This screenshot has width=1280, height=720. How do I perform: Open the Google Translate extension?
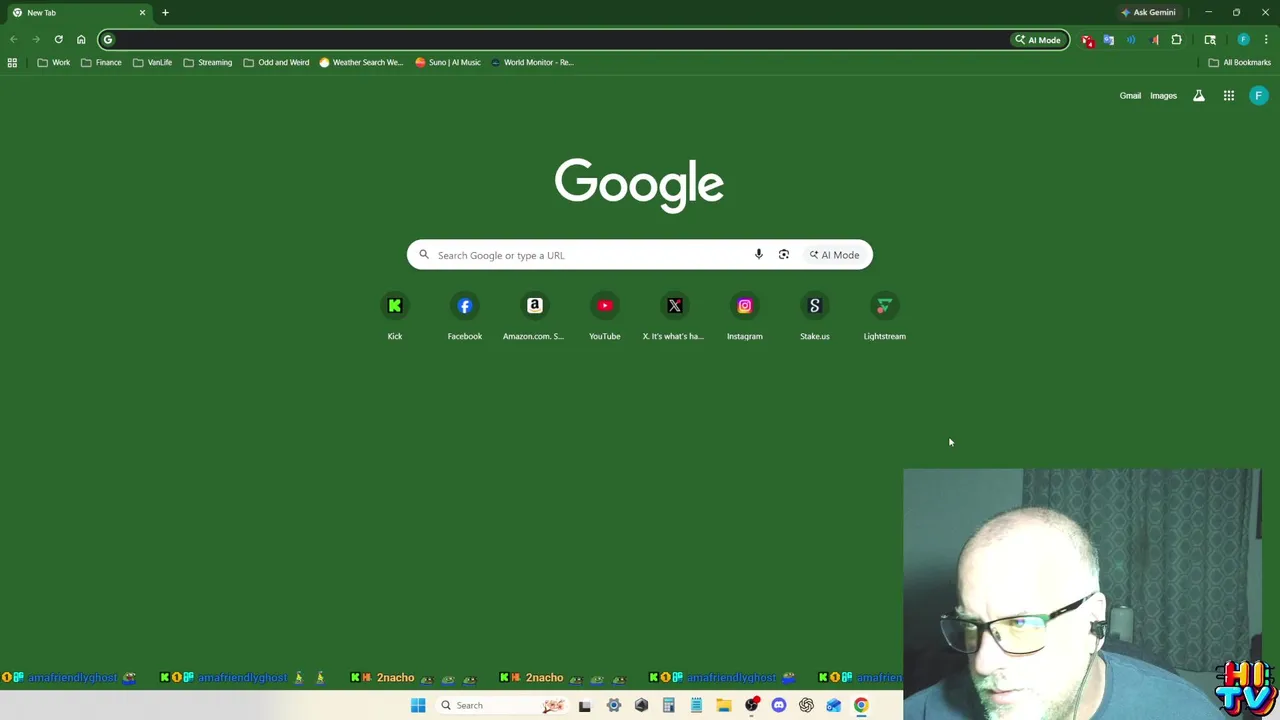pos(1109,40)
